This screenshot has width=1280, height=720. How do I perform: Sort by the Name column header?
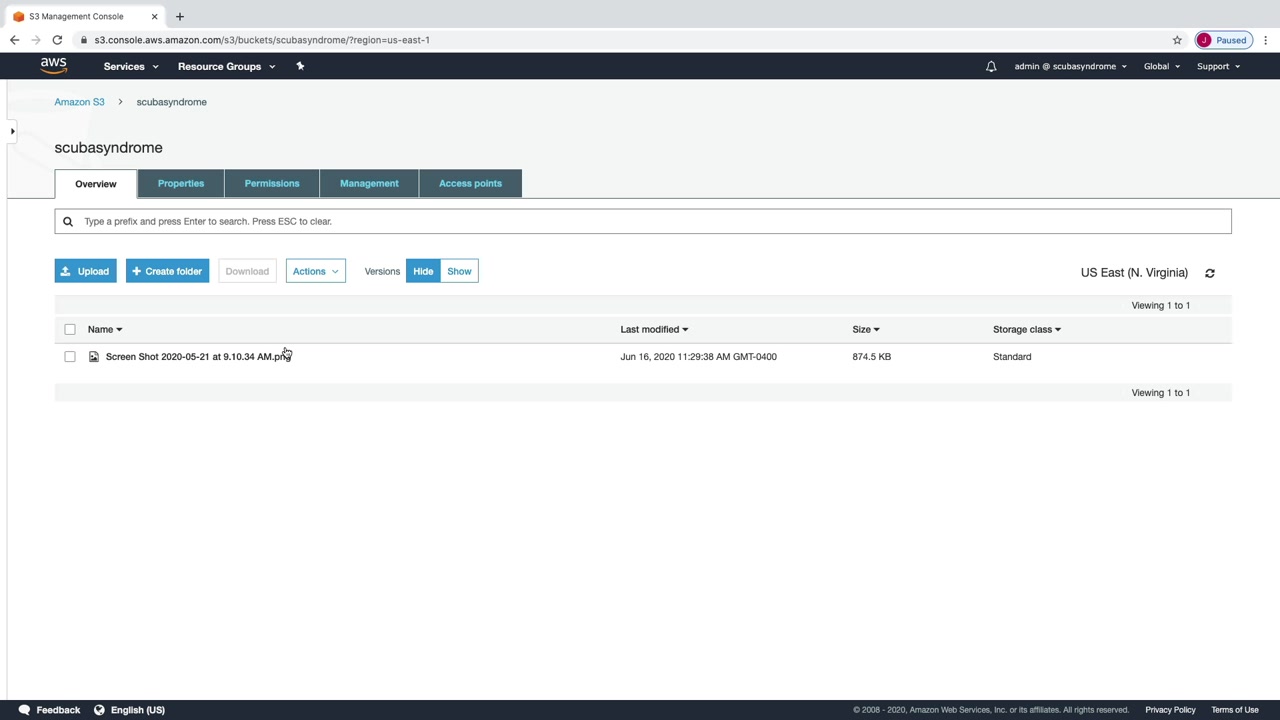pos(105,329)
